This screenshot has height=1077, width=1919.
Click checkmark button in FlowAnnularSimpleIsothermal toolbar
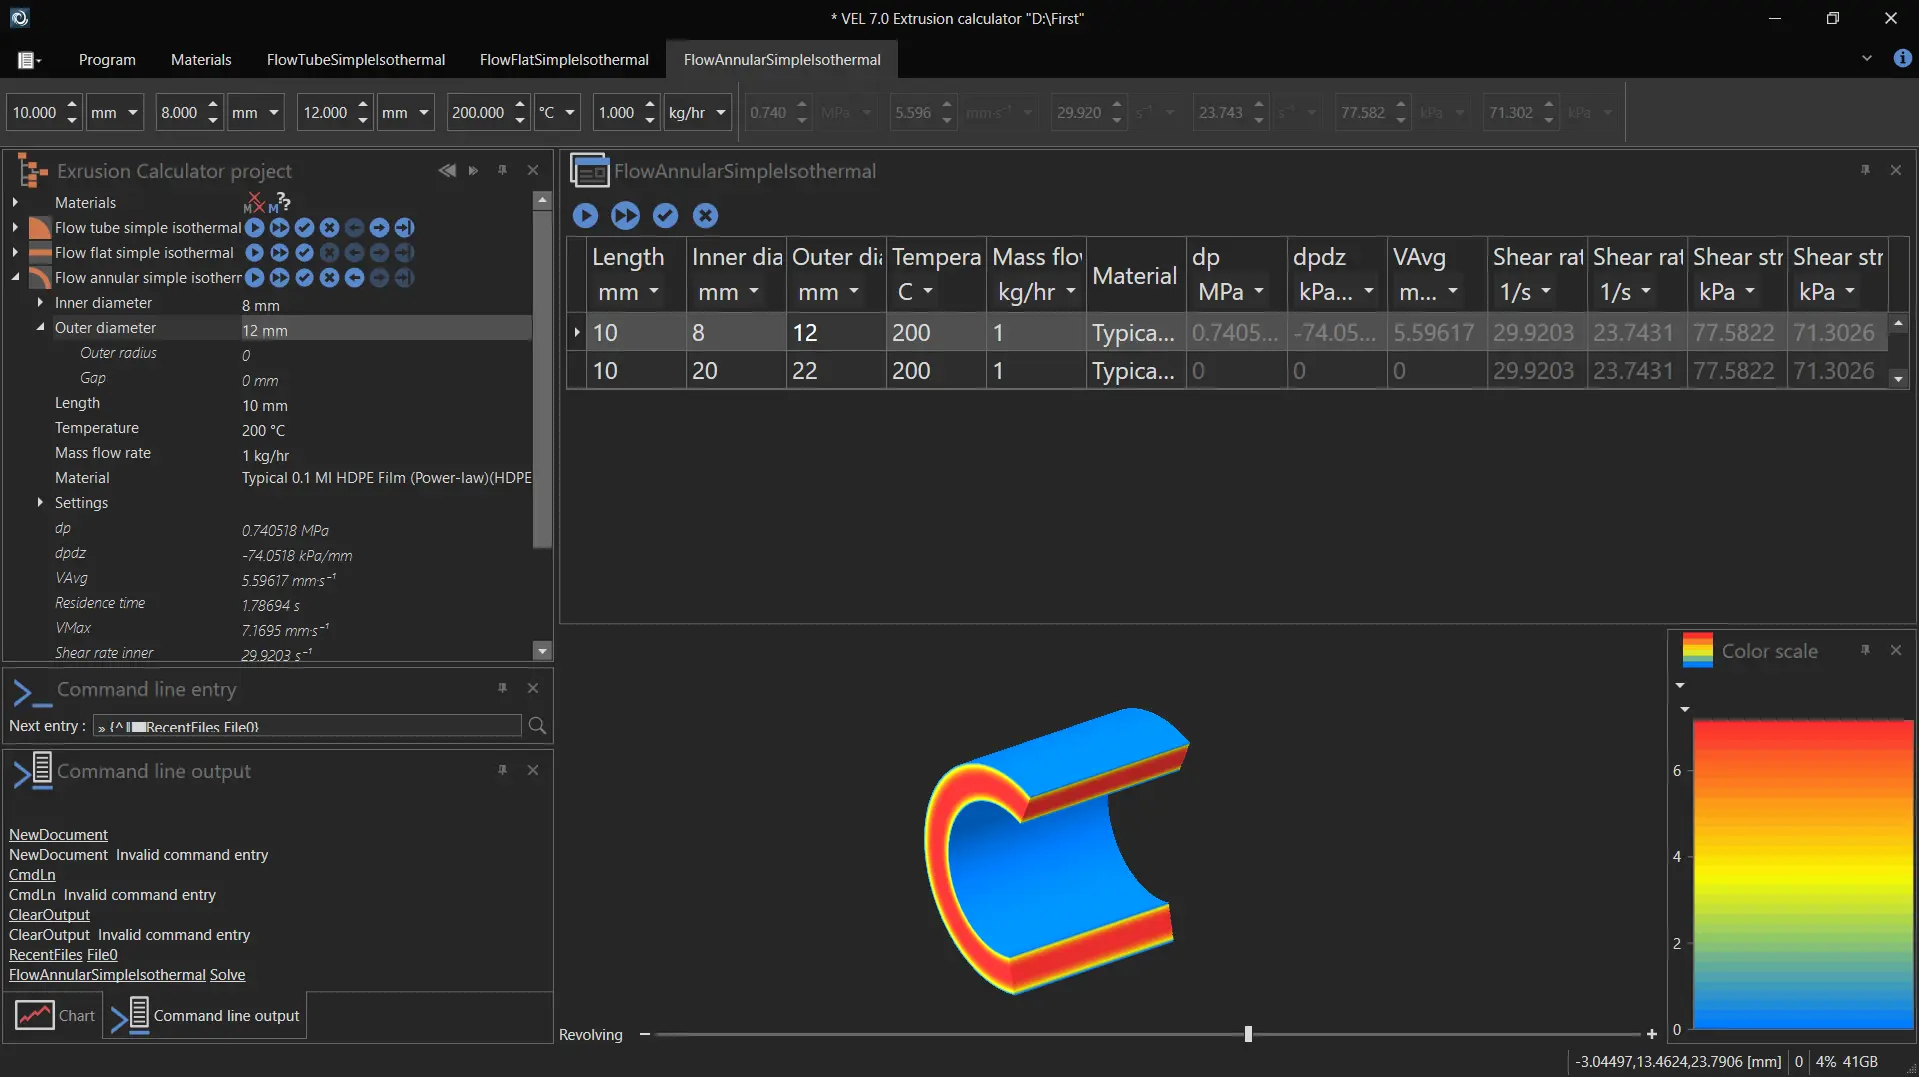point(666,216)
